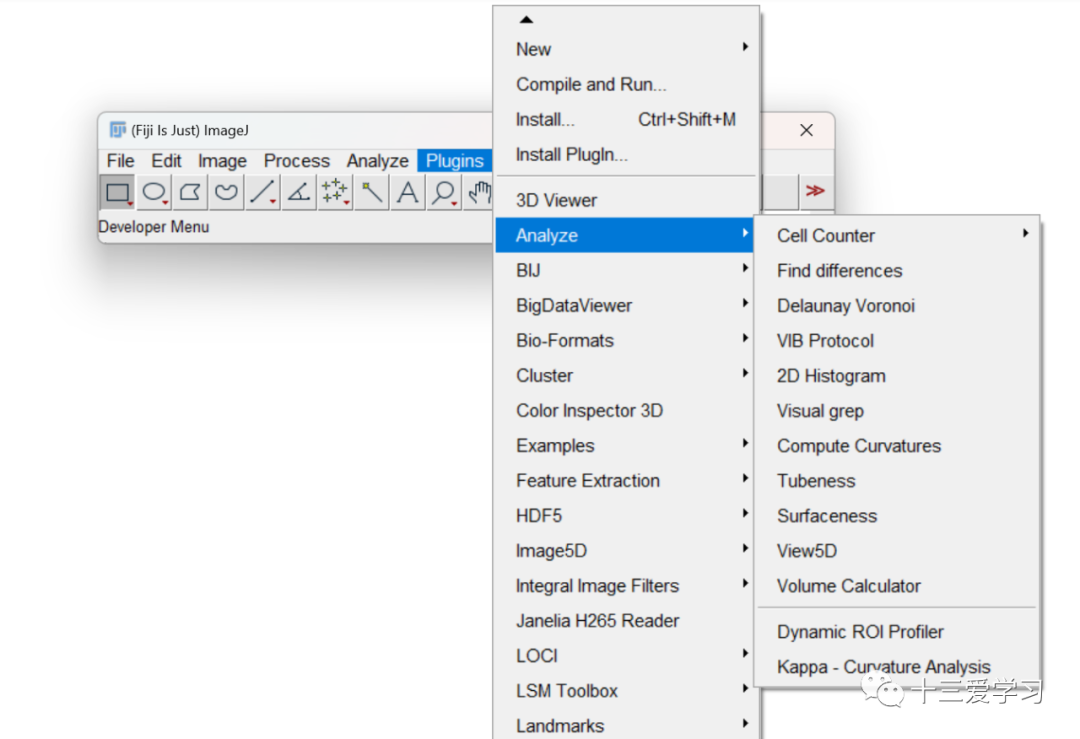Select the Rectangle selection tool
This screenshot has height=739, width=1080.
[x=117, y=192]
